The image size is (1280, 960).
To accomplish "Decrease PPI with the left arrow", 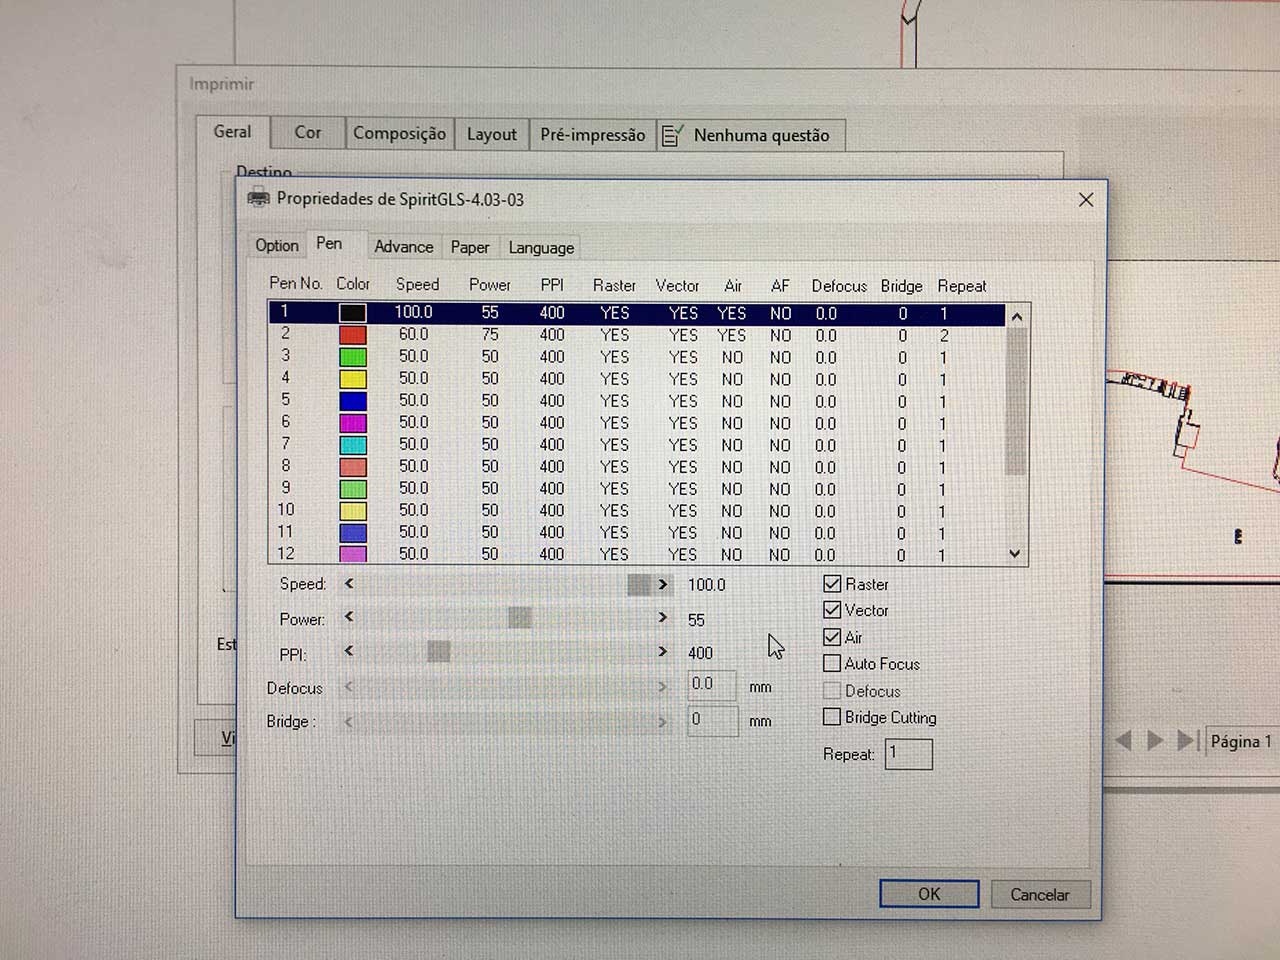I will [349, 651].
